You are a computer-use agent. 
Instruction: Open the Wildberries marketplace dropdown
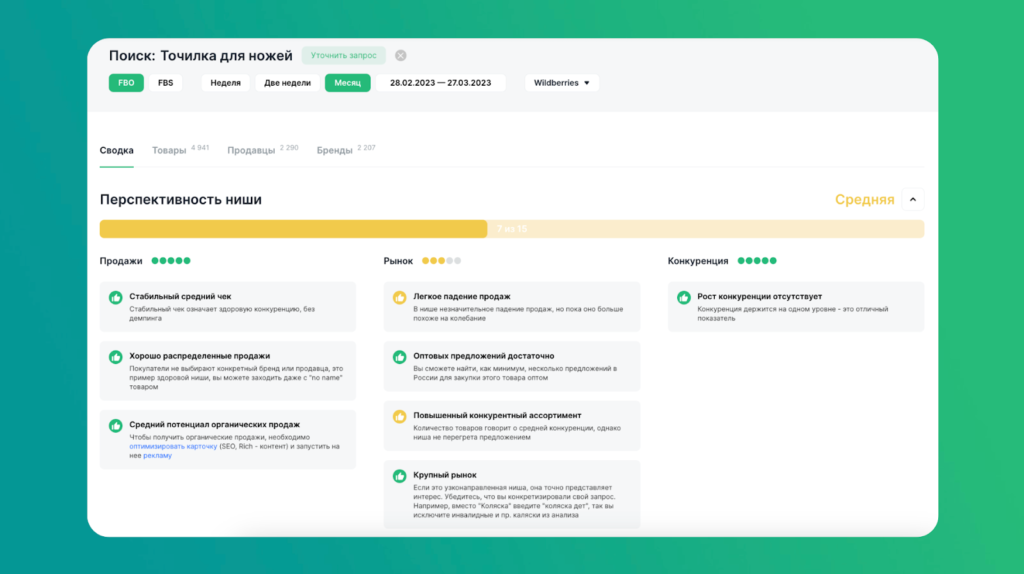pos(561,83)
